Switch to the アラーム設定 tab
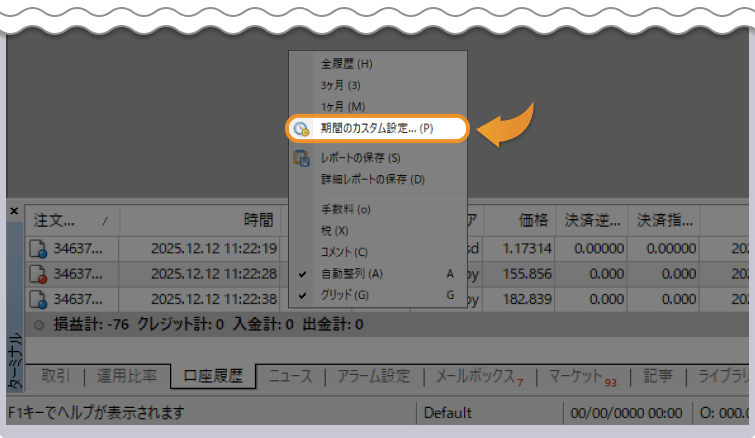The image size is (755, 438). [x=374, y=376]
